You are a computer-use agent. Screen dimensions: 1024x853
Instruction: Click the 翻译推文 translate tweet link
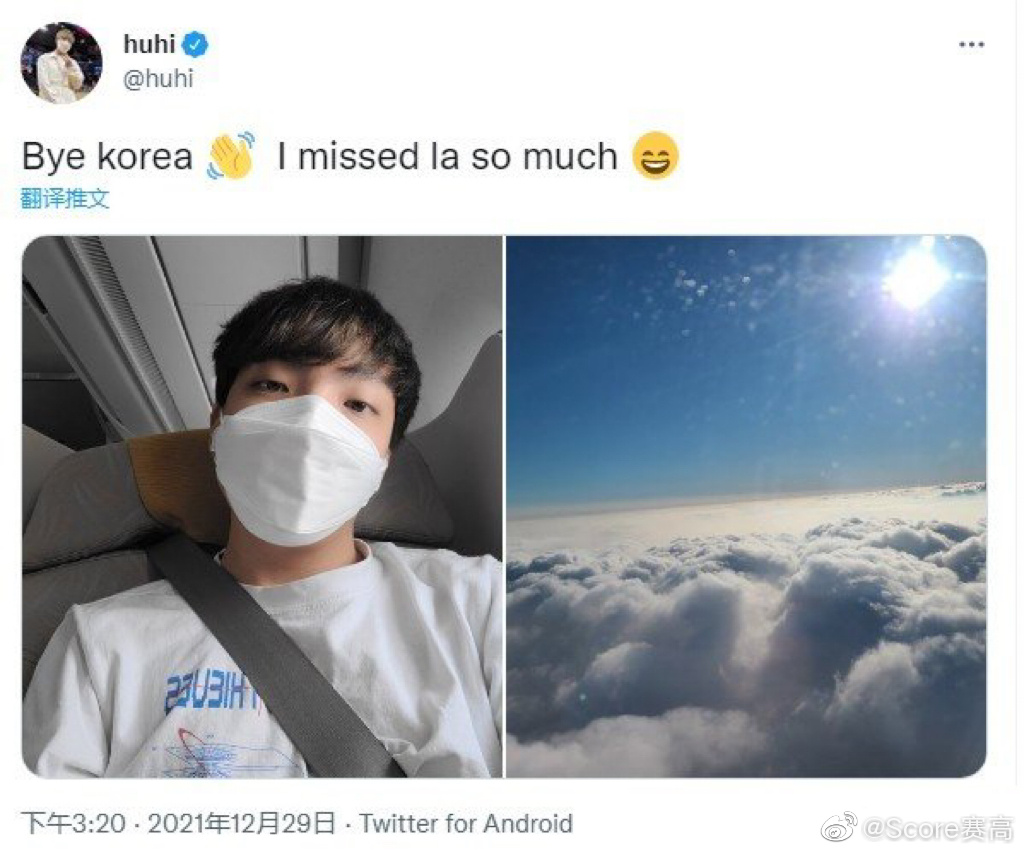pyautogui.click(x=65, y=199)
